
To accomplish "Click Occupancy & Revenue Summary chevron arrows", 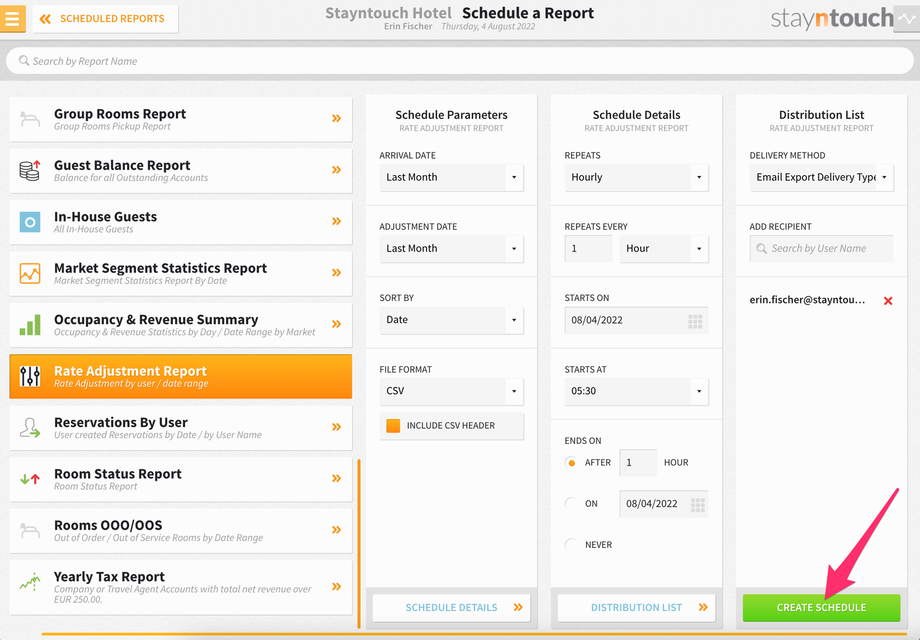I will coord(336,324).
